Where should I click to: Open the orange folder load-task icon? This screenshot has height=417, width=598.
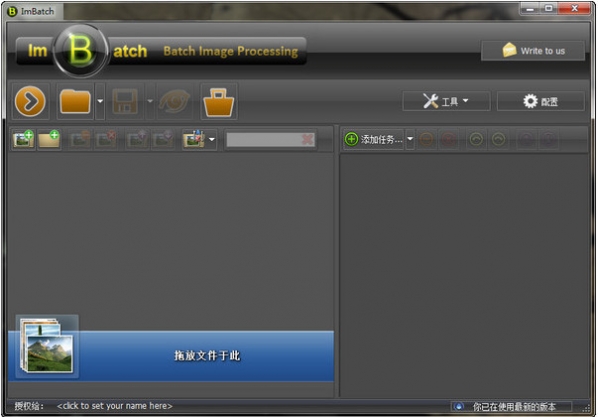(75, 101)
